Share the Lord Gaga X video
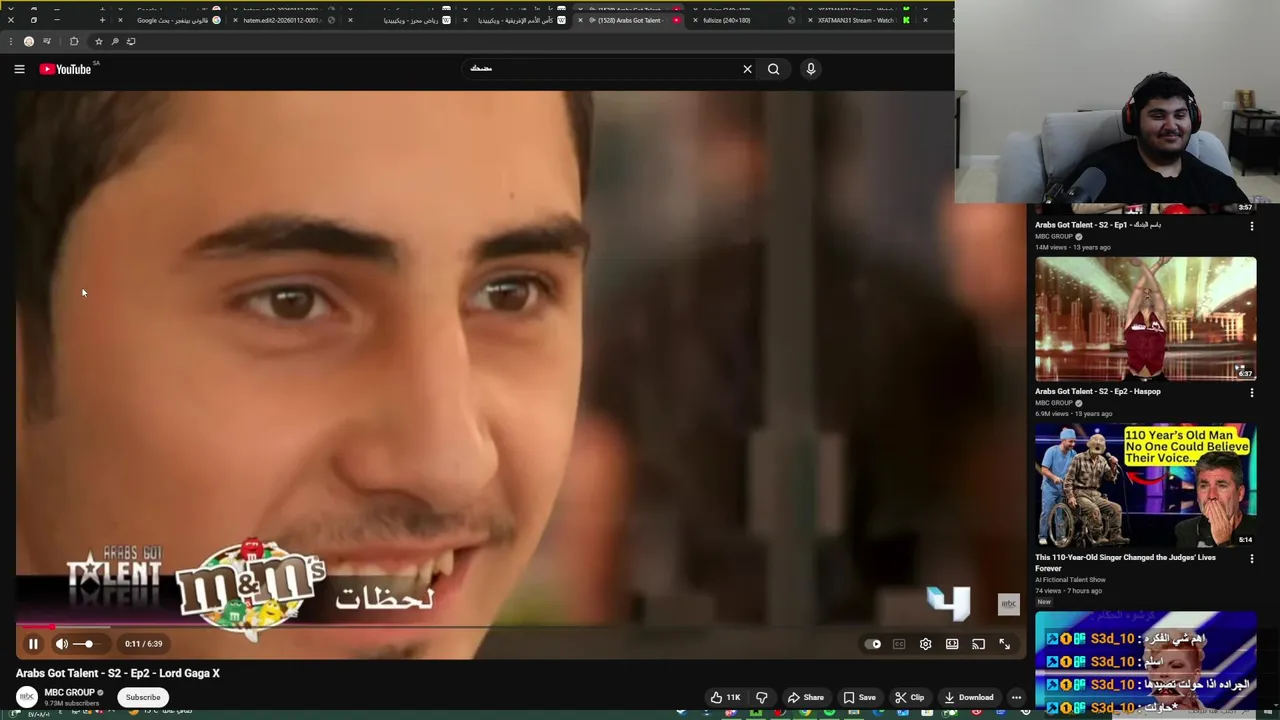 pos(806,697)
